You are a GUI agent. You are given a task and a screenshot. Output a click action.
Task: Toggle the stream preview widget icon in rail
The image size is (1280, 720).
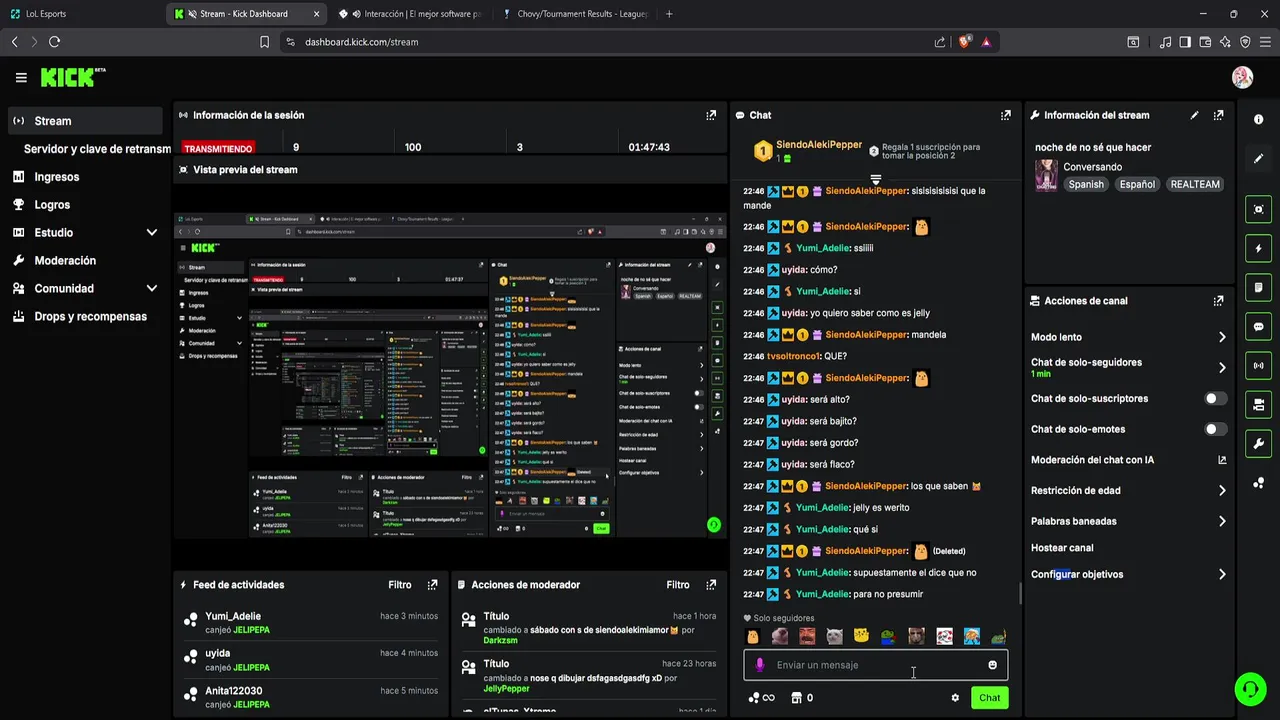coord(1258,209)
